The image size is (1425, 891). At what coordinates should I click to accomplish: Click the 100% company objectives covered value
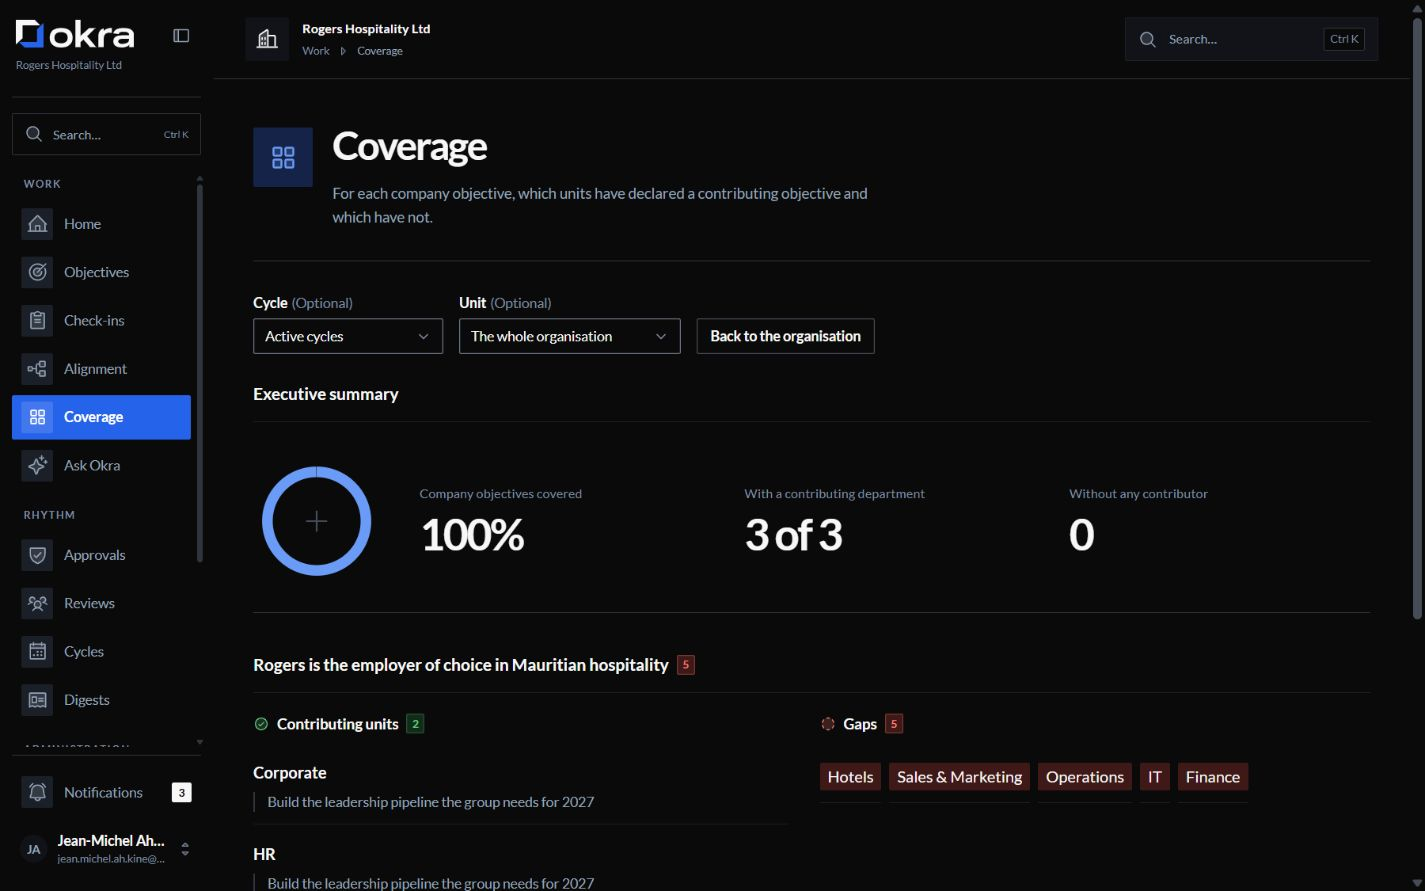[472, 535]
